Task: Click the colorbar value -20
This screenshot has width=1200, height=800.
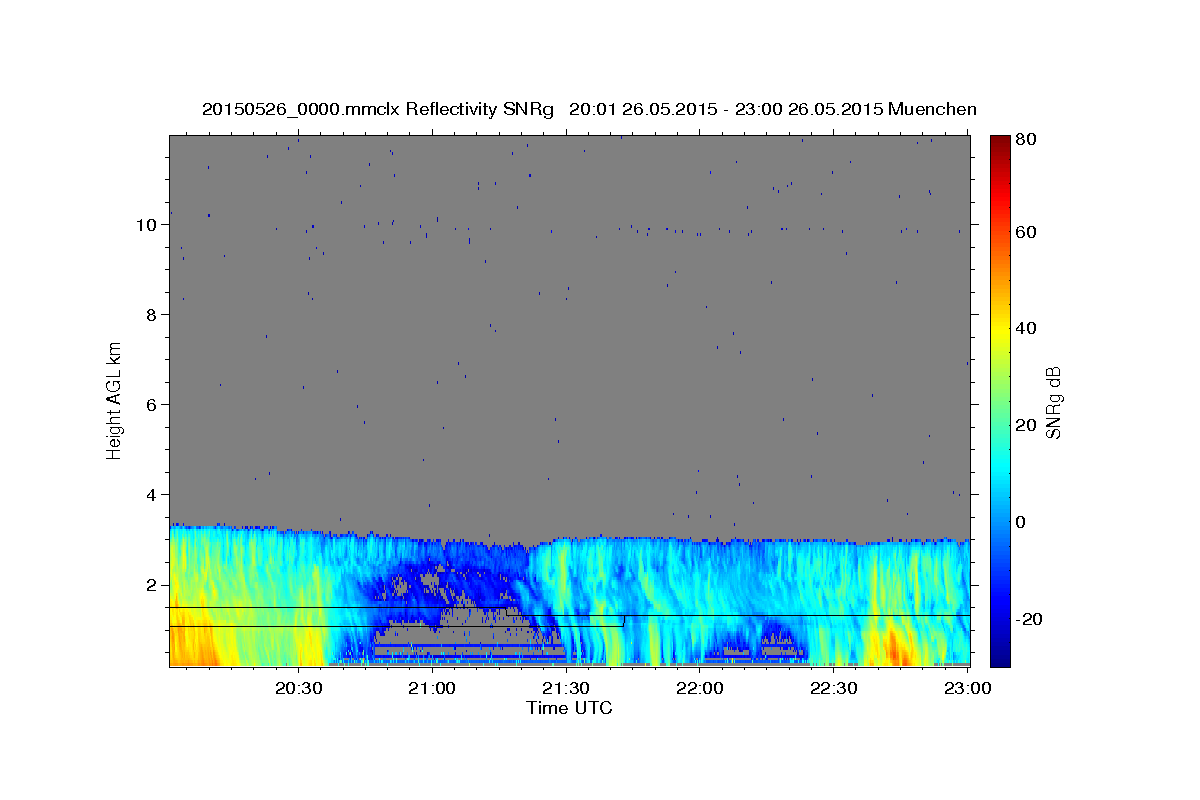Action: (x=1029, y=619)
